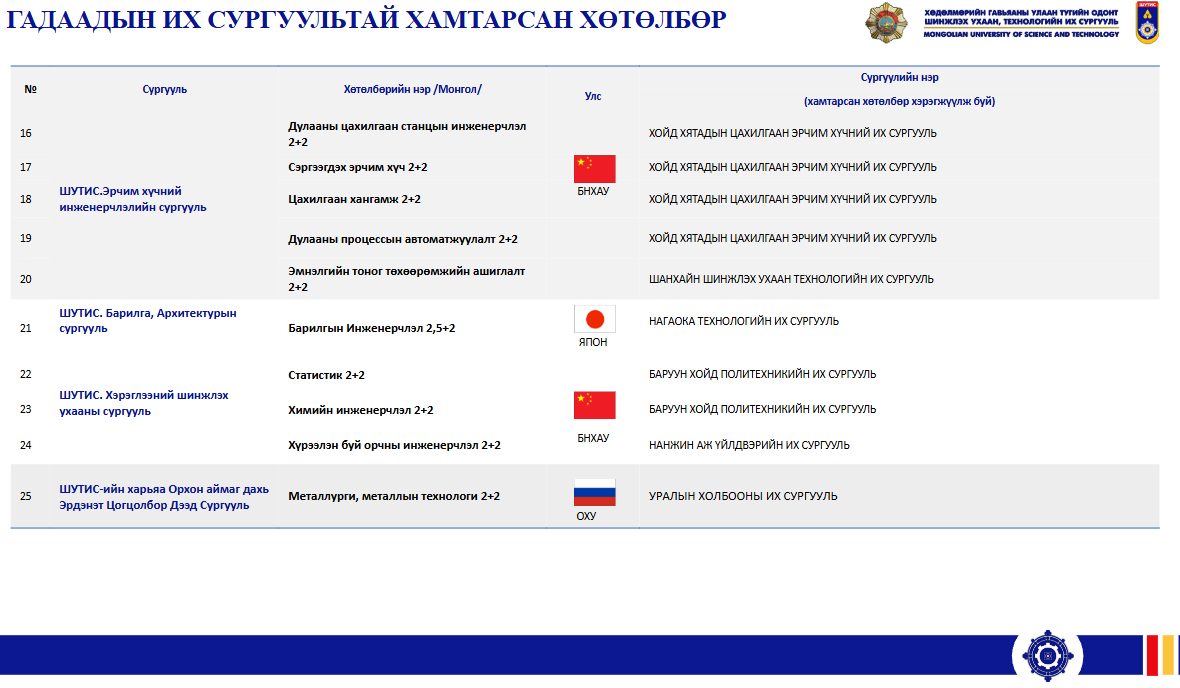Image resolution: width=1180 pixels, height=688 pixels.
Task: Click БАРУУН ХОЙД ПОЛИТЕХНИКИЙН university in row 22
Action: click(x=762, y=374)
